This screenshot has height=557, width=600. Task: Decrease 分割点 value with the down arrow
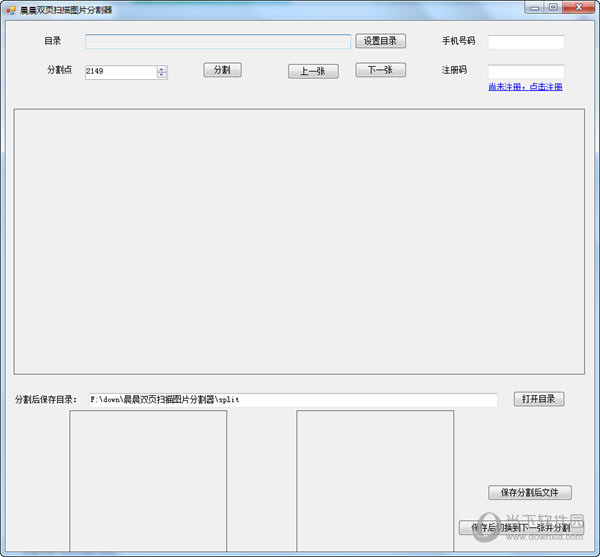click(162, 75)
